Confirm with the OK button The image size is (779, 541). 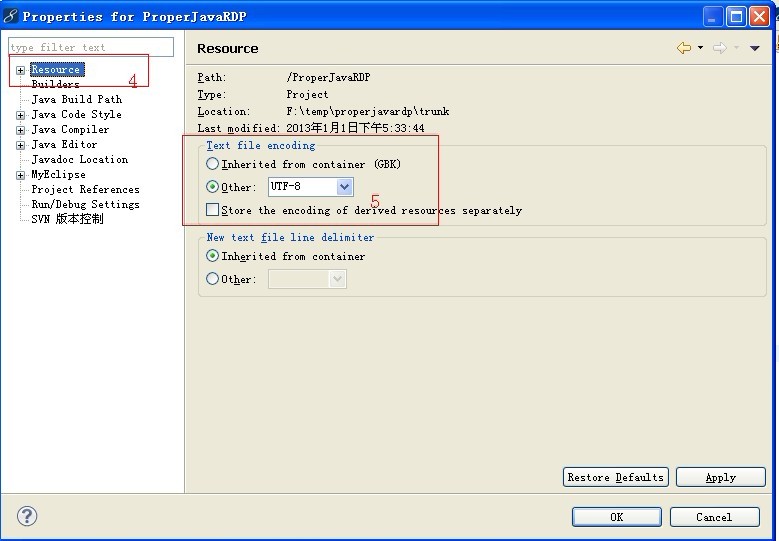[x=617, y=517]
